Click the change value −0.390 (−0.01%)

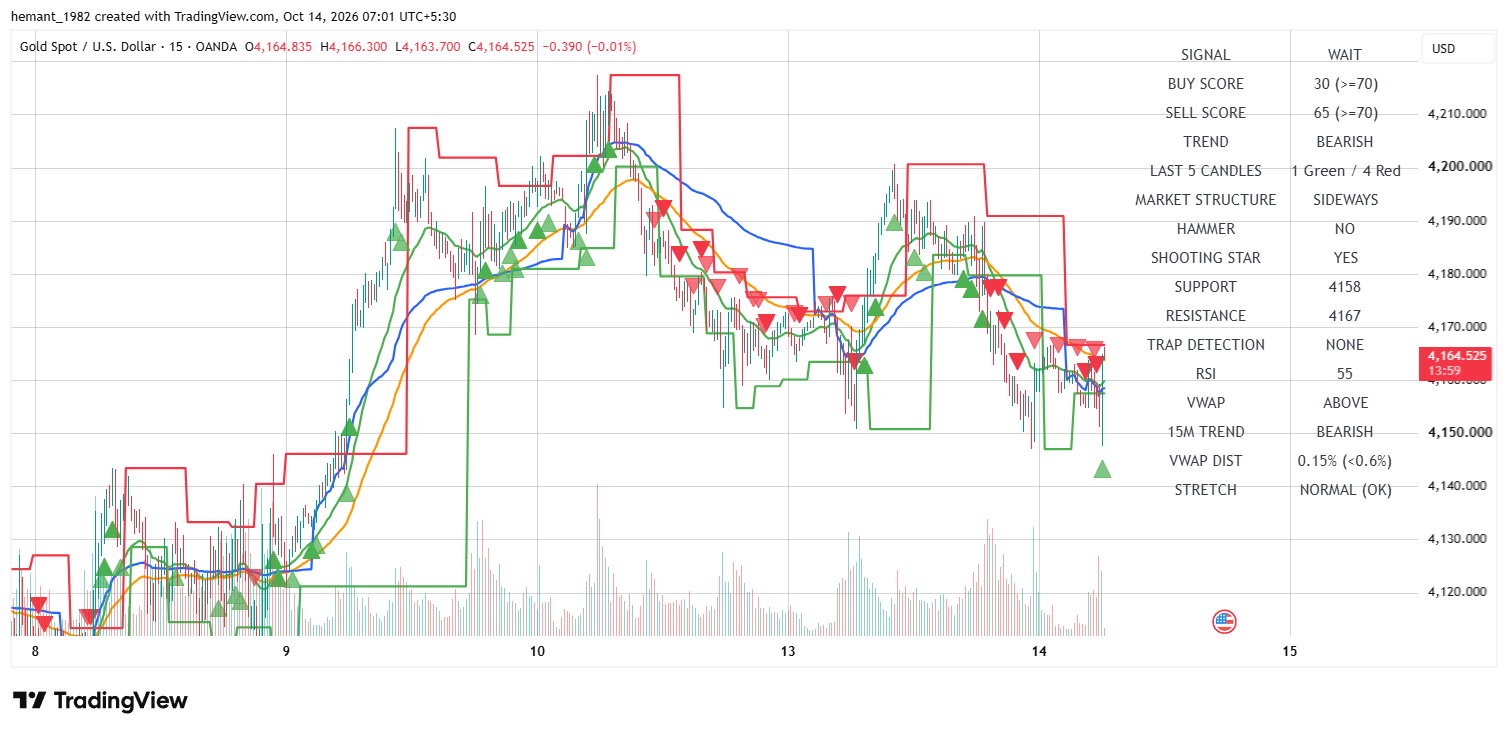tap(589, 47)
